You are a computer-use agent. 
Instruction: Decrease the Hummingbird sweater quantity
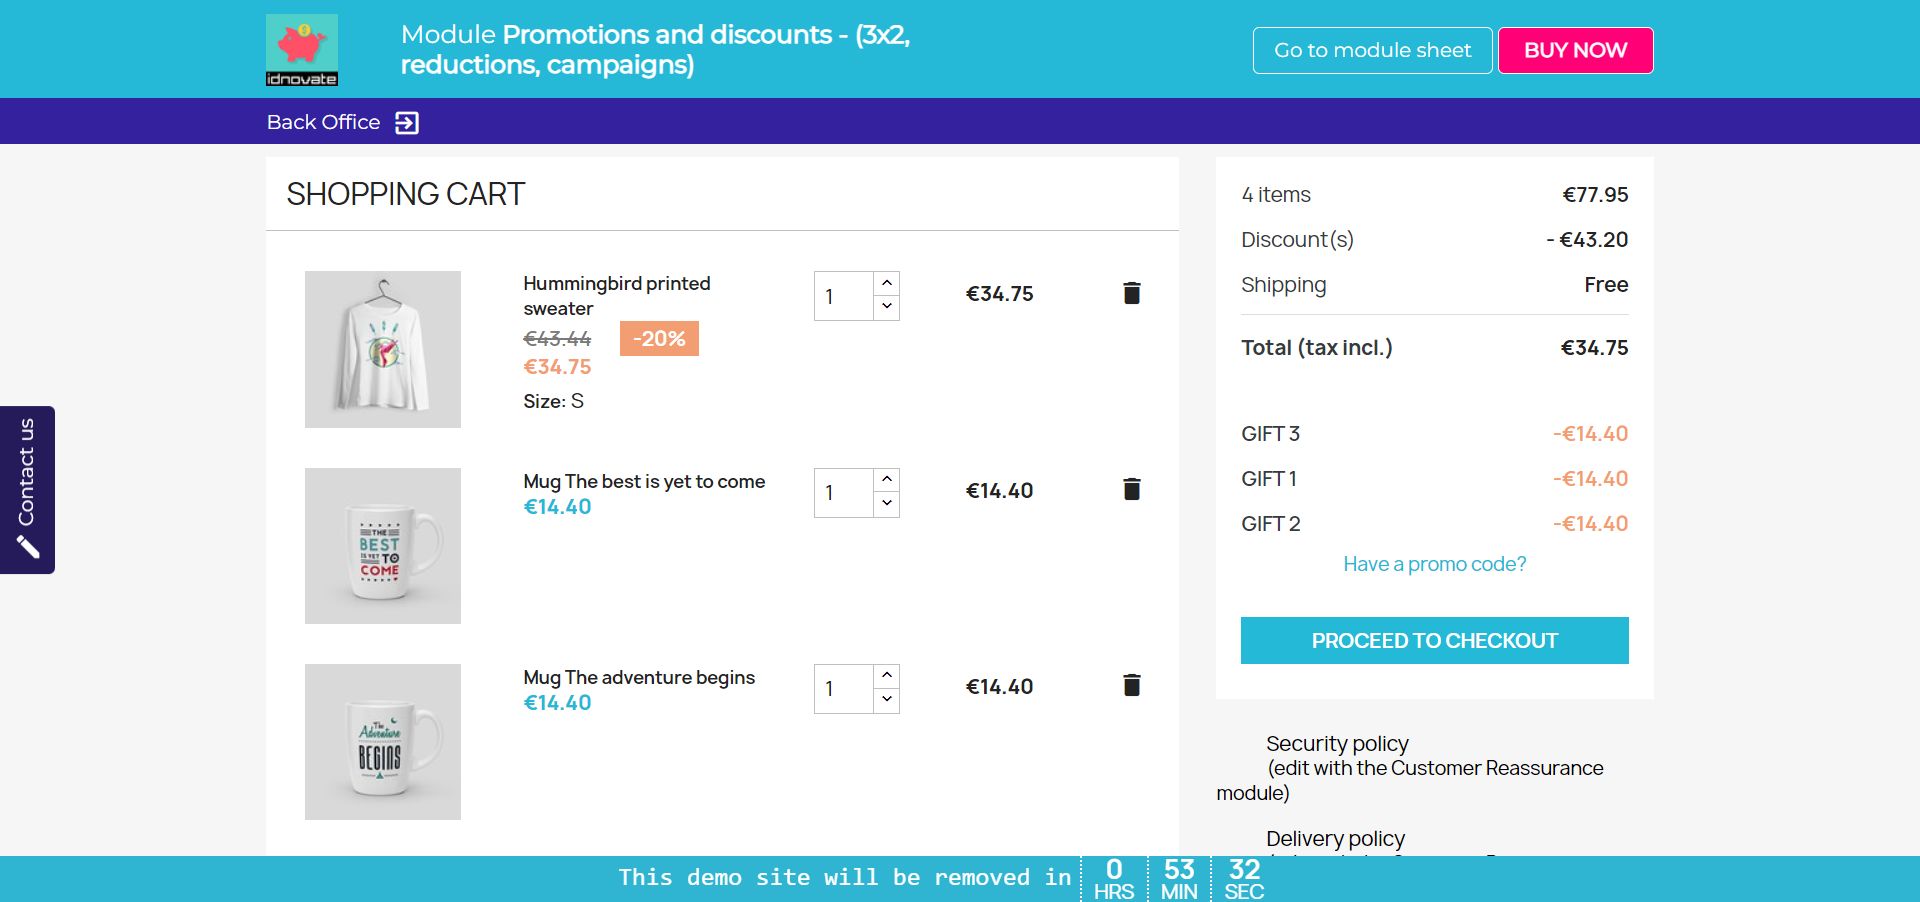click(887, 308)
